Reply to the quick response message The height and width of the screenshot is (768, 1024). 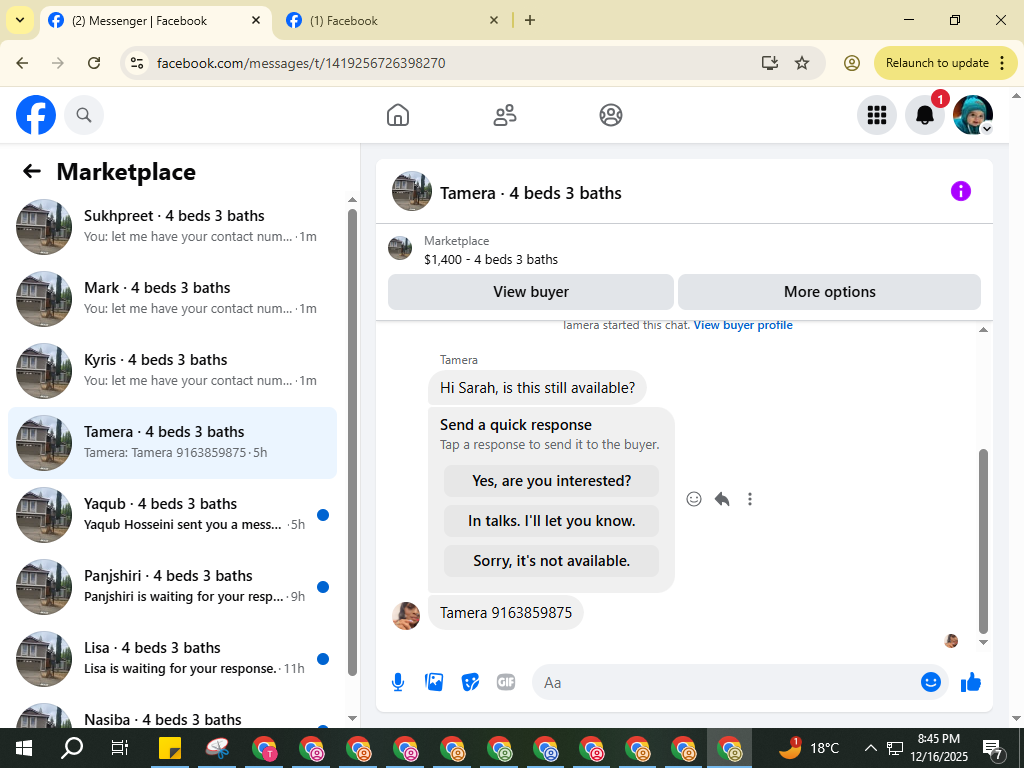(x=722, y=499)
